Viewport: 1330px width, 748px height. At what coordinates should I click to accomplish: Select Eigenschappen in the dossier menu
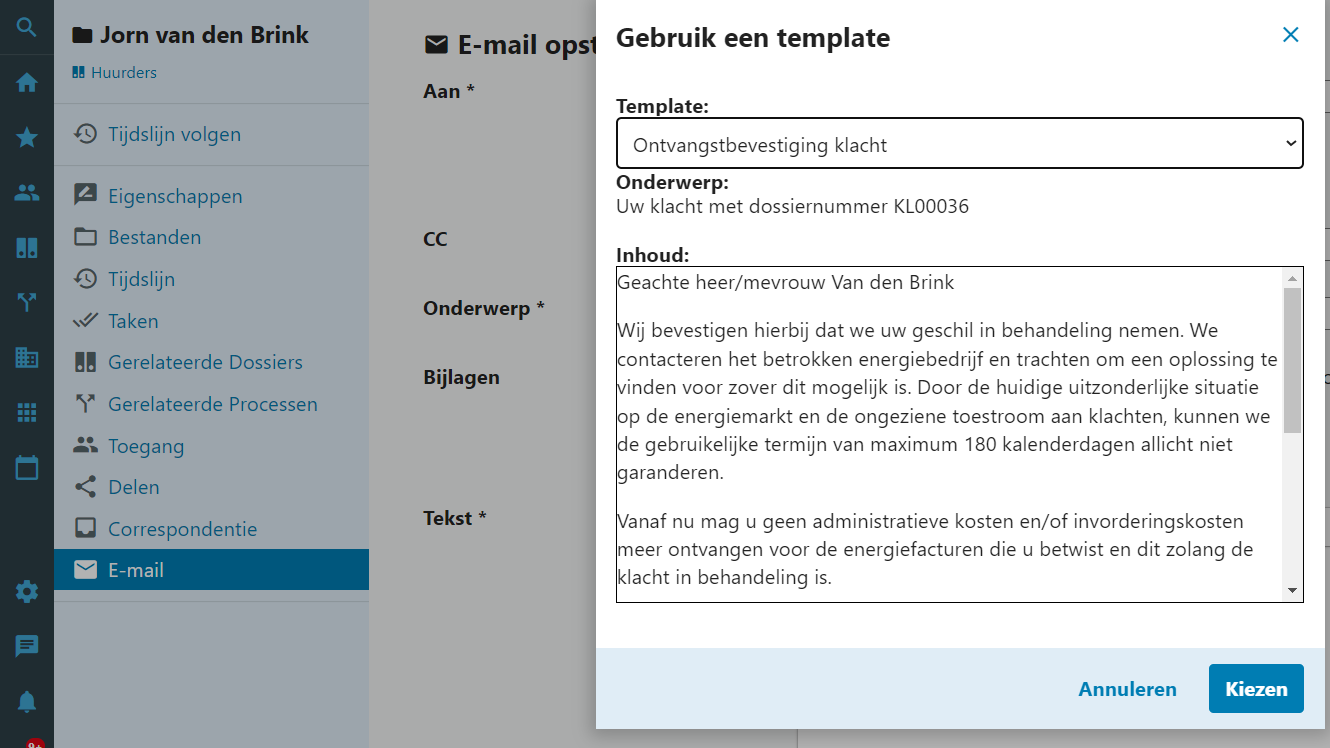[175, 196]
